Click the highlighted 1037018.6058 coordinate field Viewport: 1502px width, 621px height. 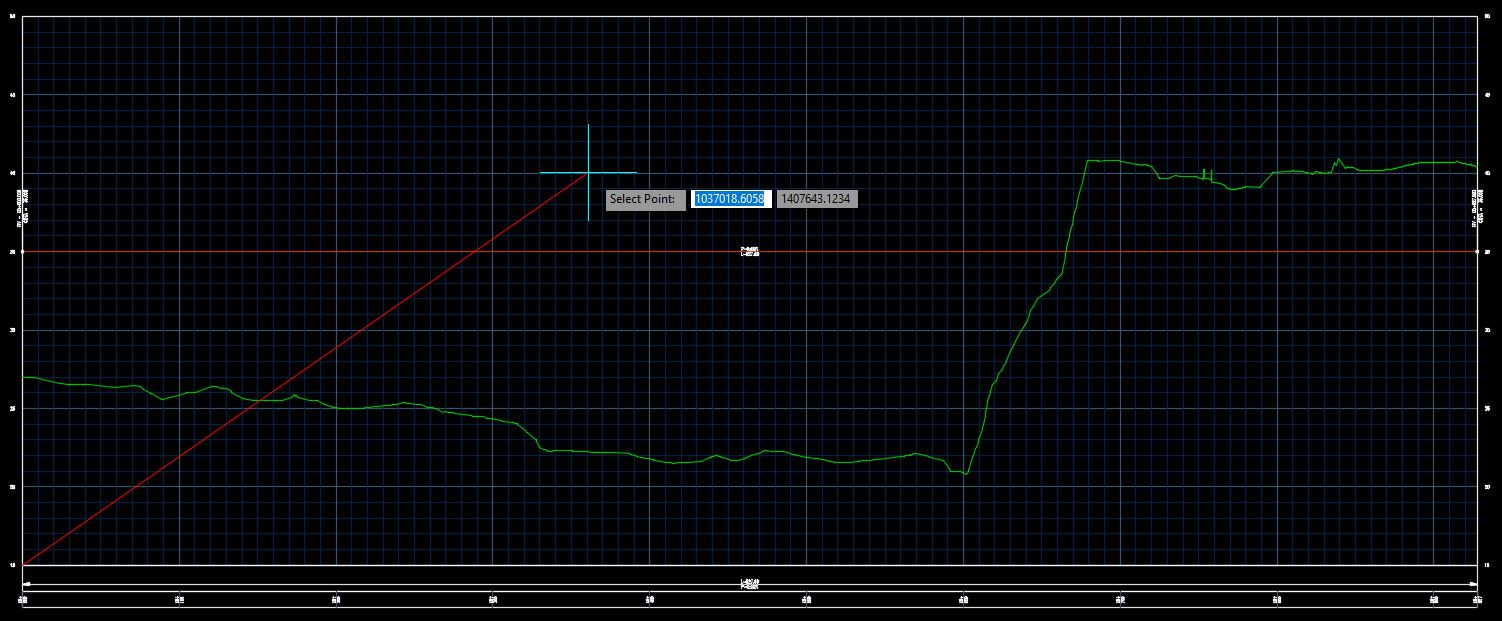coord(731,199)
